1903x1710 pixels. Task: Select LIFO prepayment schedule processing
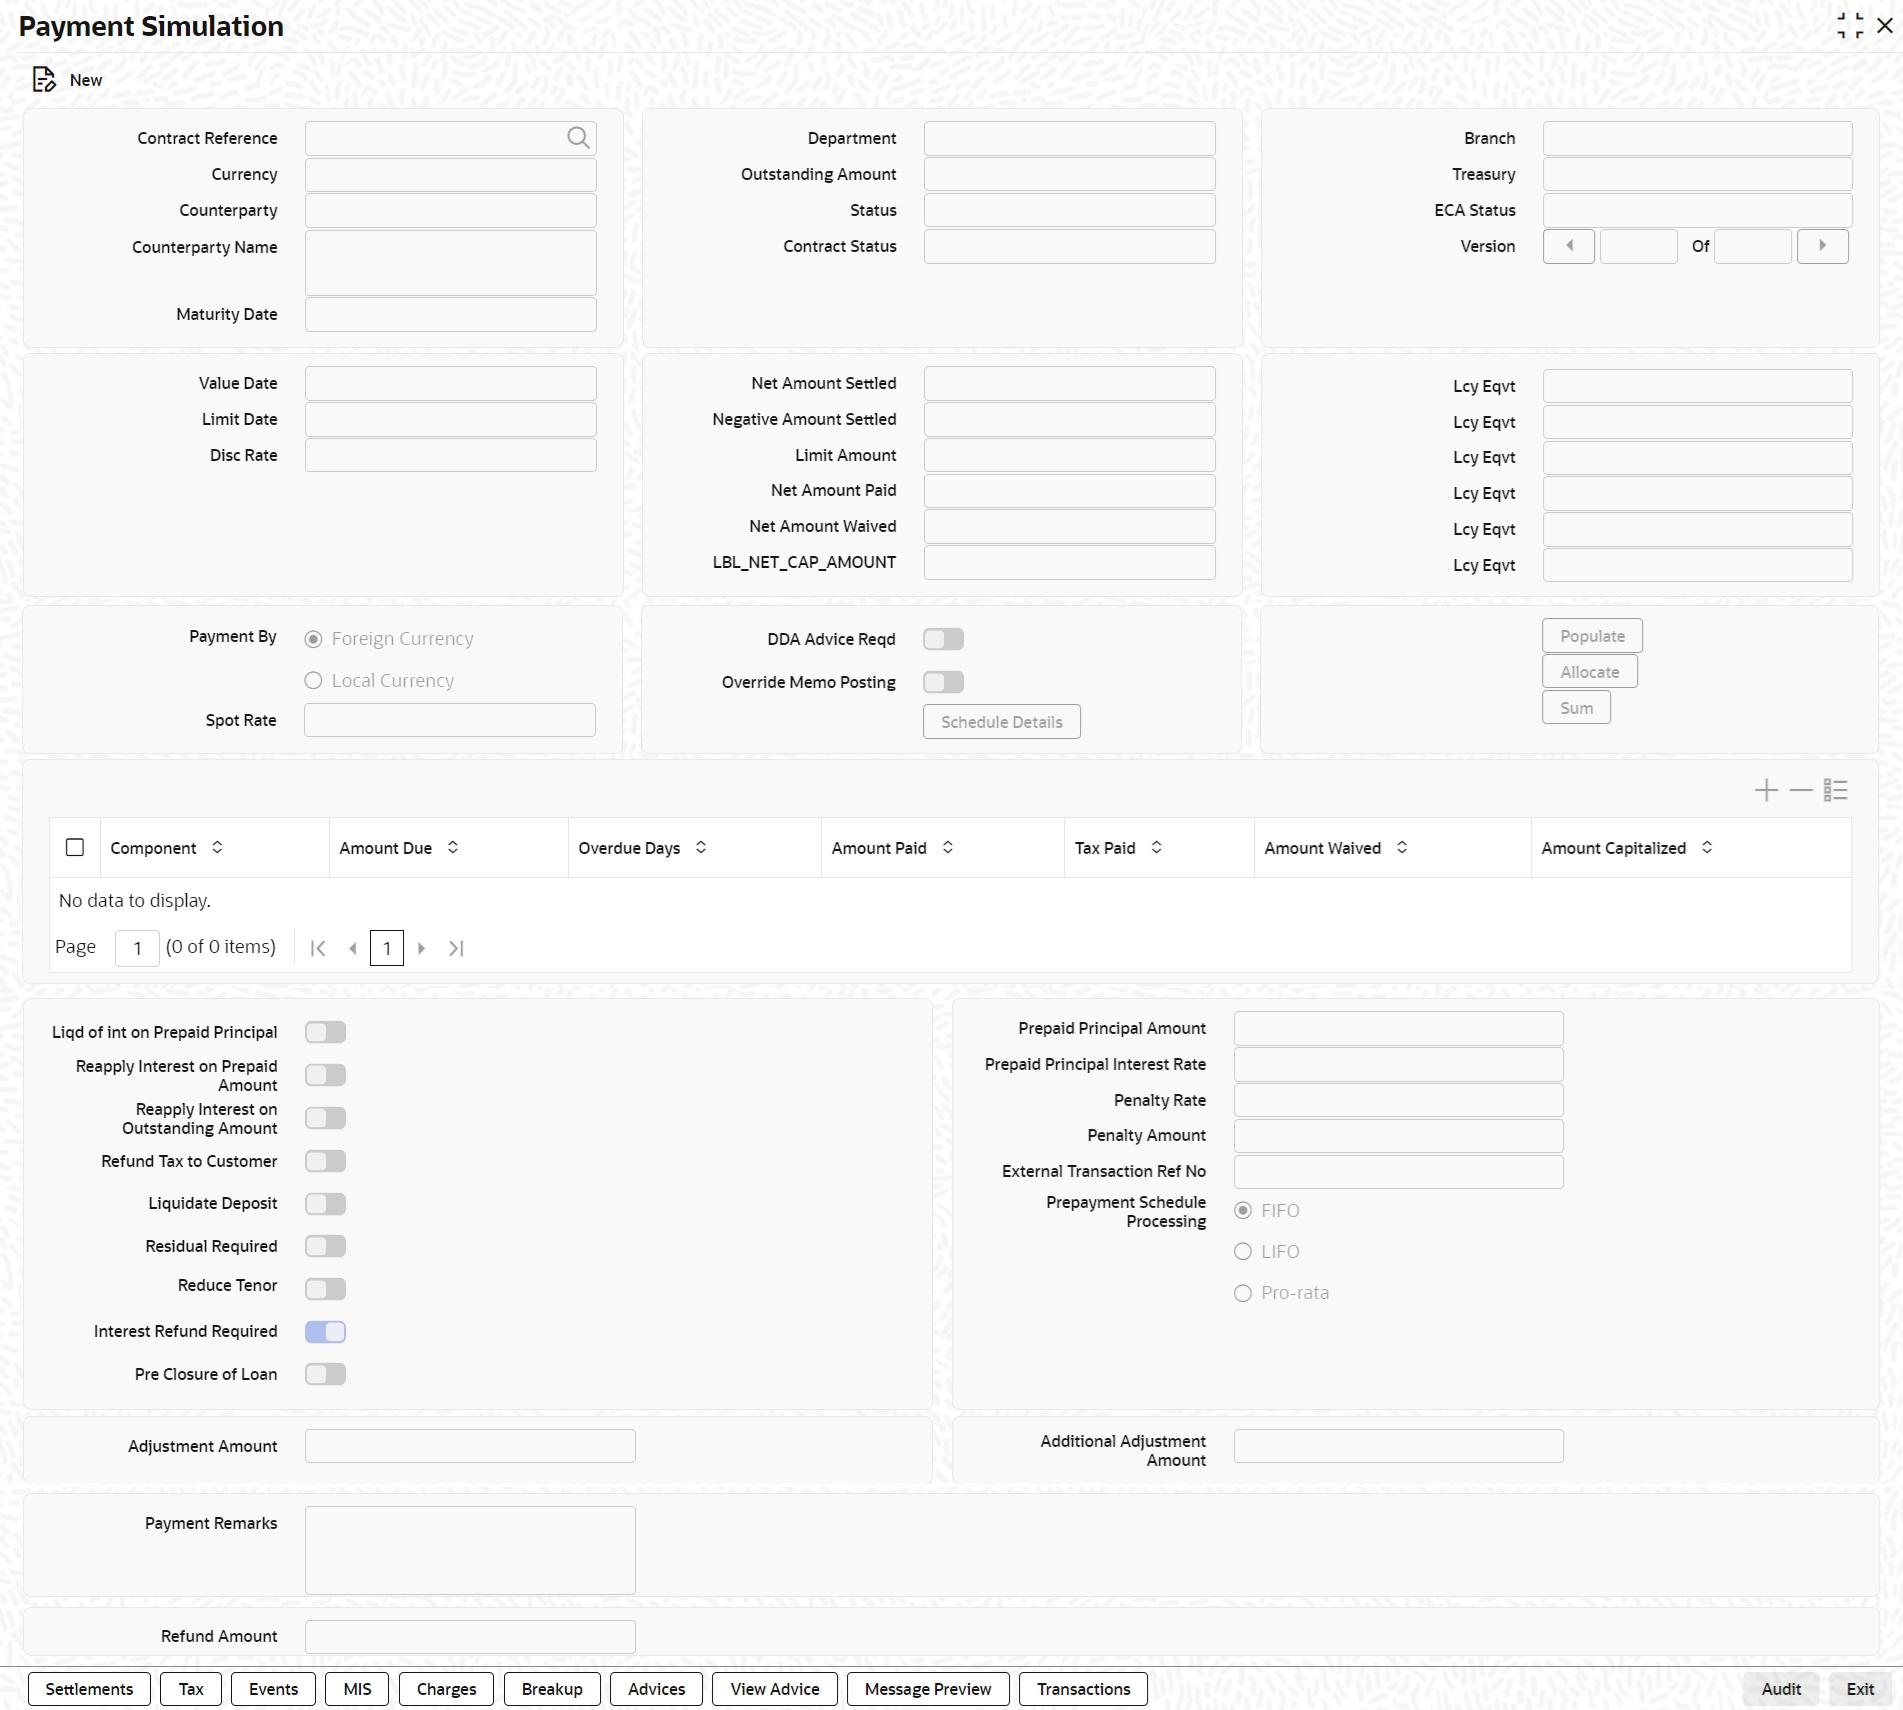click(1243, 1252)
